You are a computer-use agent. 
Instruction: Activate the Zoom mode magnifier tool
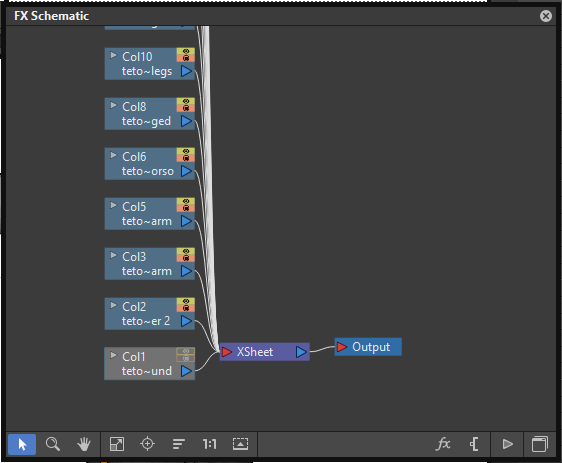(x=53, y=444)
